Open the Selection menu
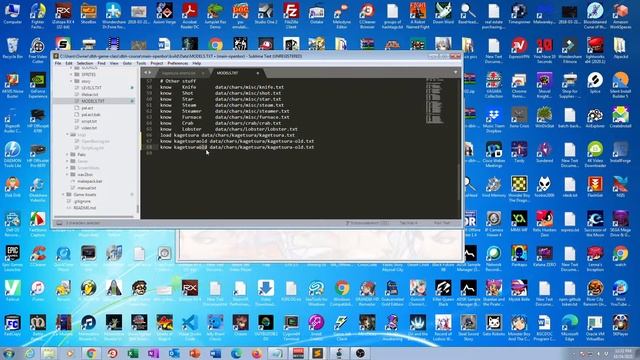The image size is (640, 360). (85, 63)
